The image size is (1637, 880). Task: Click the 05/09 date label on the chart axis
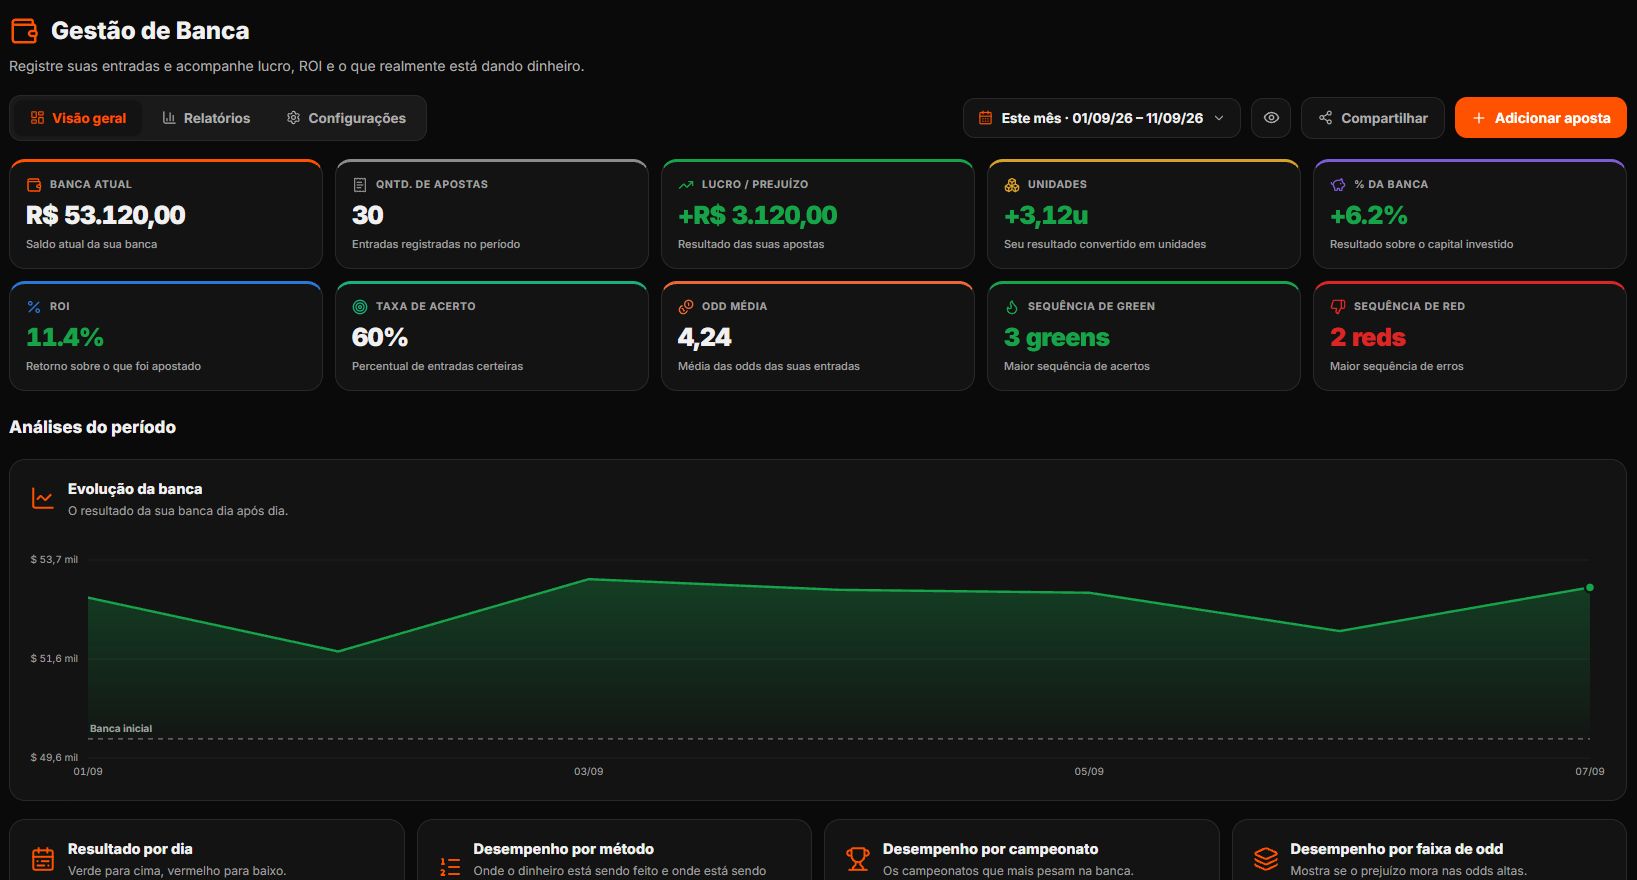(x=1089, y=772)
